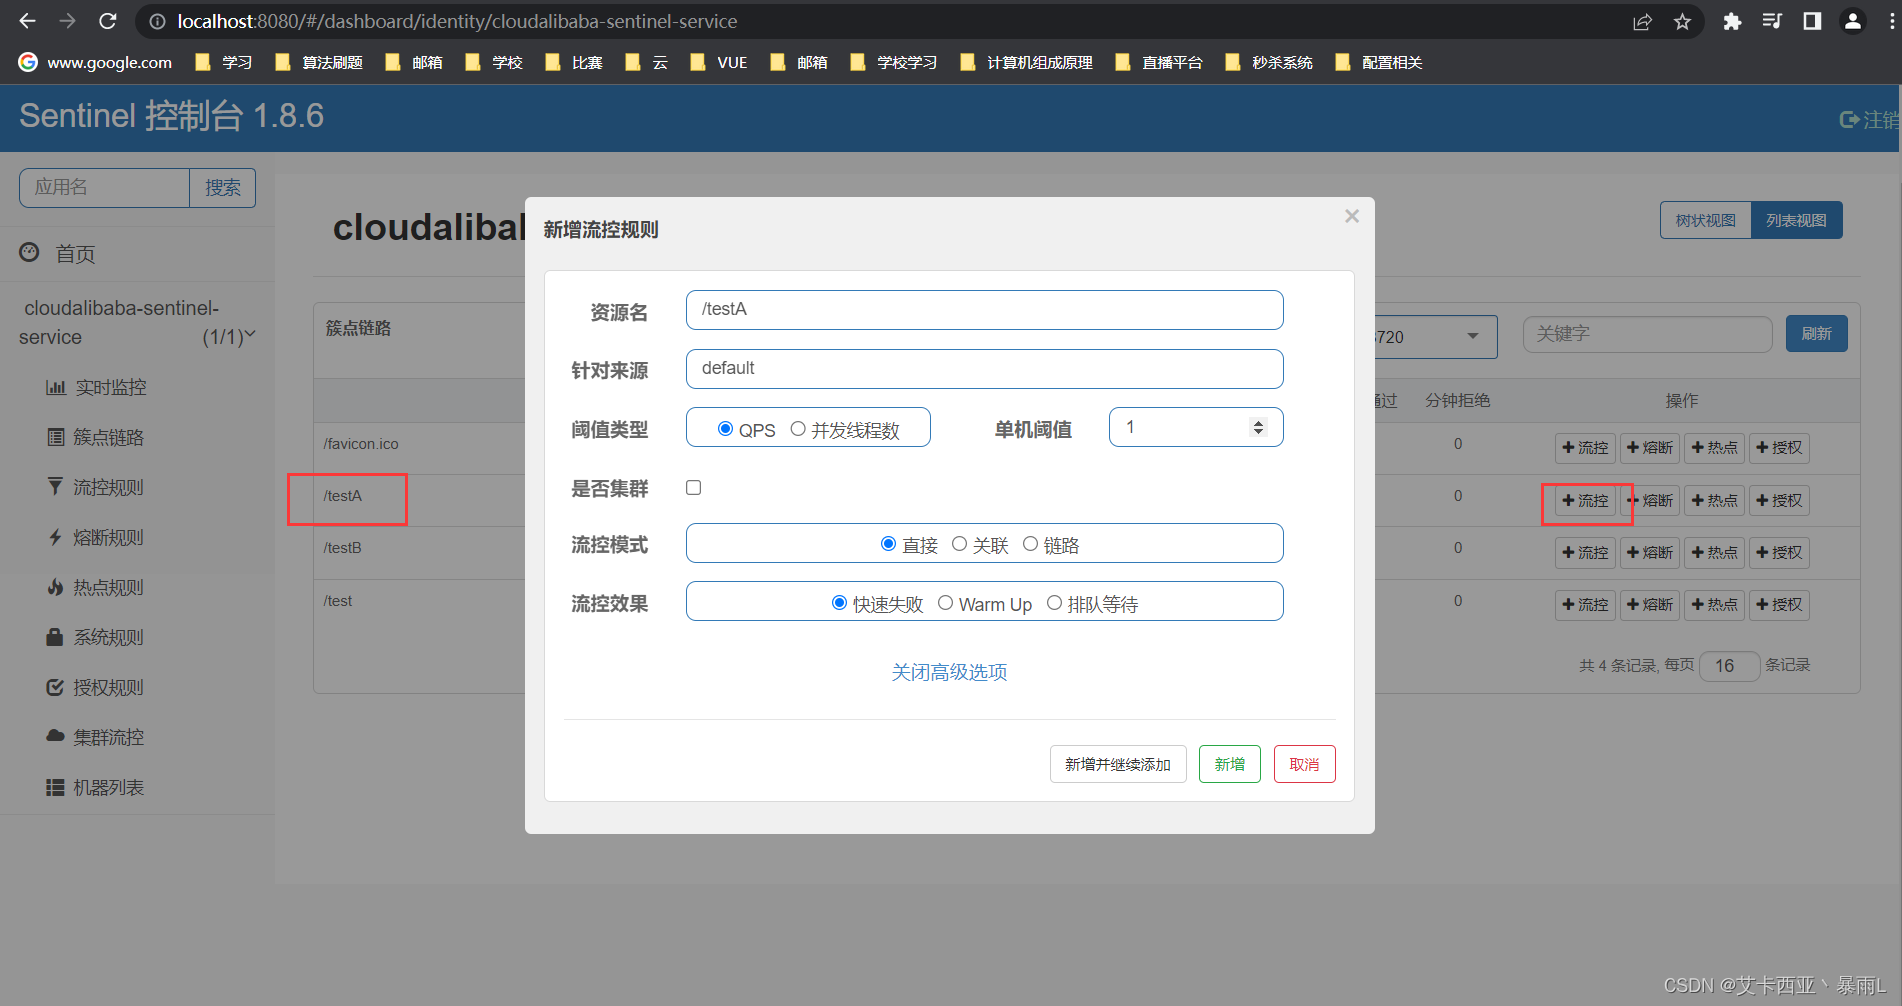Select 直接 flow control mode
This screenshot has height=1006, width=1902.
click(888, 544)
